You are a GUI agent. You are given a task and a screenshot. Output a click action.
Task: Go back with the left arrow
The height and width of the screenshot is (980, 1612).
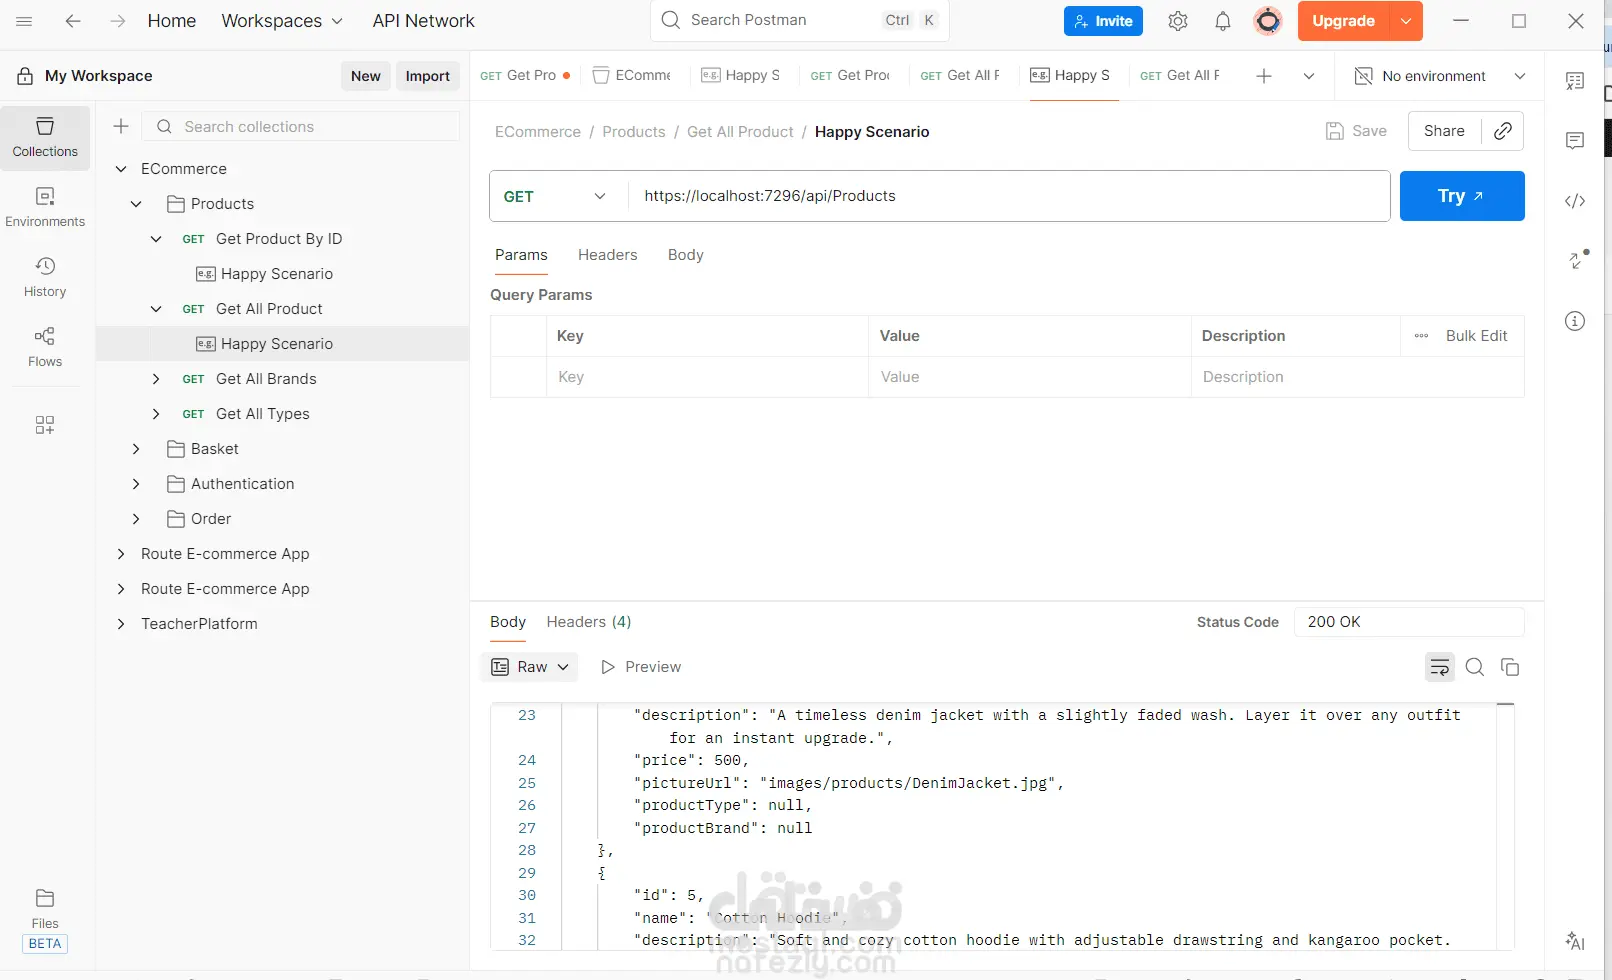click(x=73, y=21)
